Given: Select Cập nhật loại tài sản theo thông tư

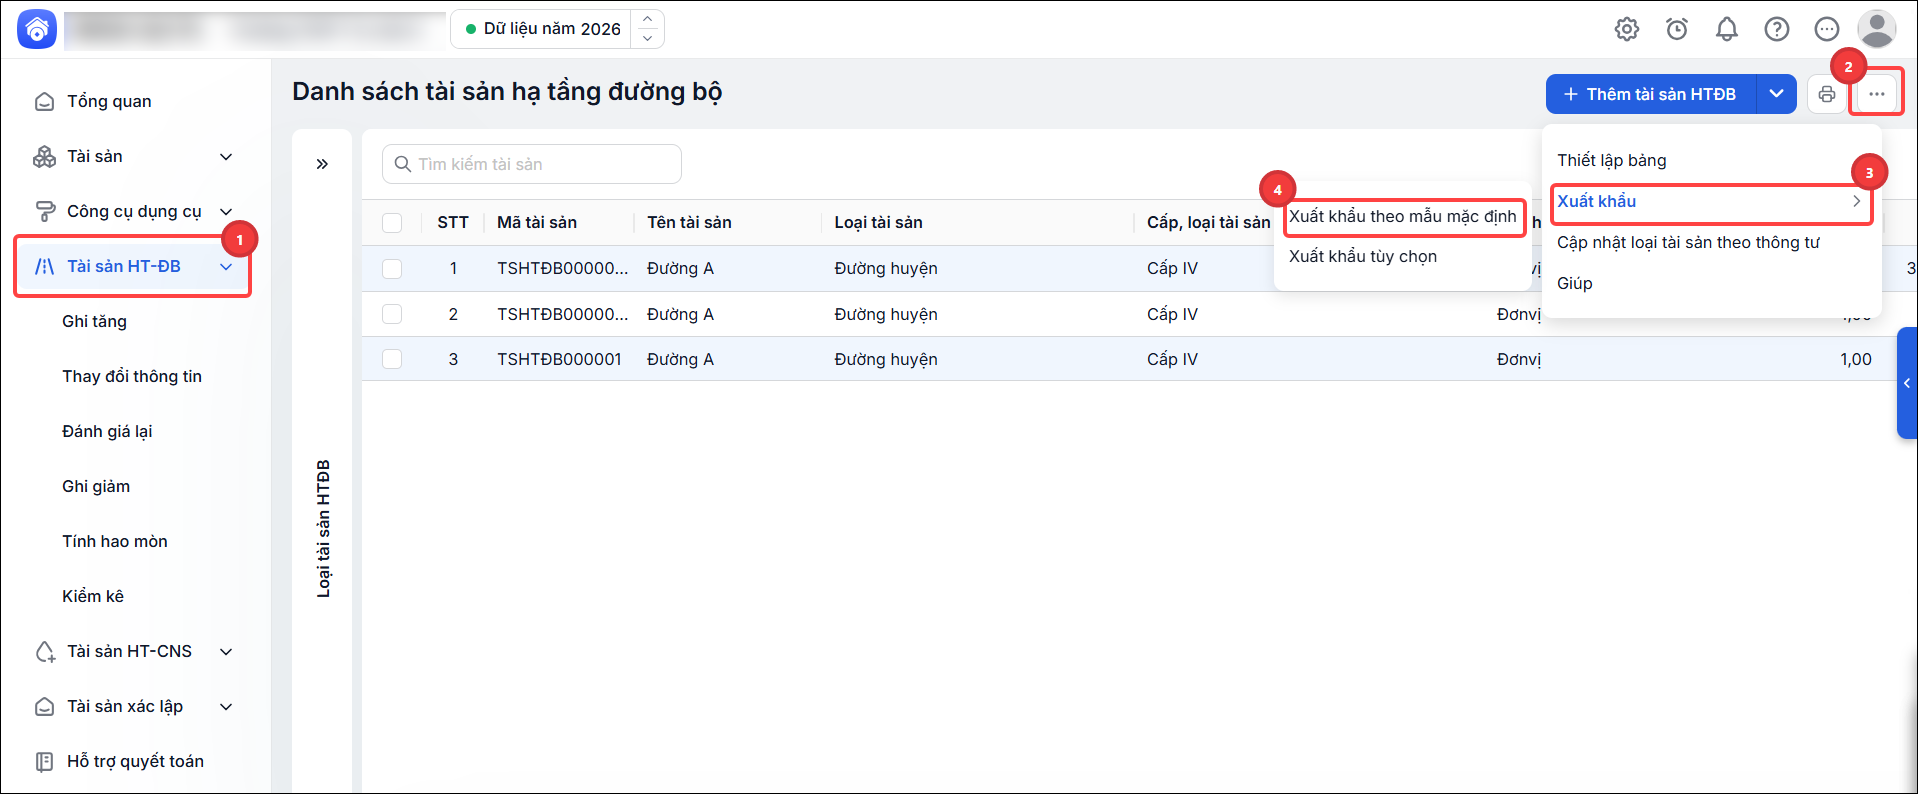Looking at the screenshot, I should coord(1688,242).
